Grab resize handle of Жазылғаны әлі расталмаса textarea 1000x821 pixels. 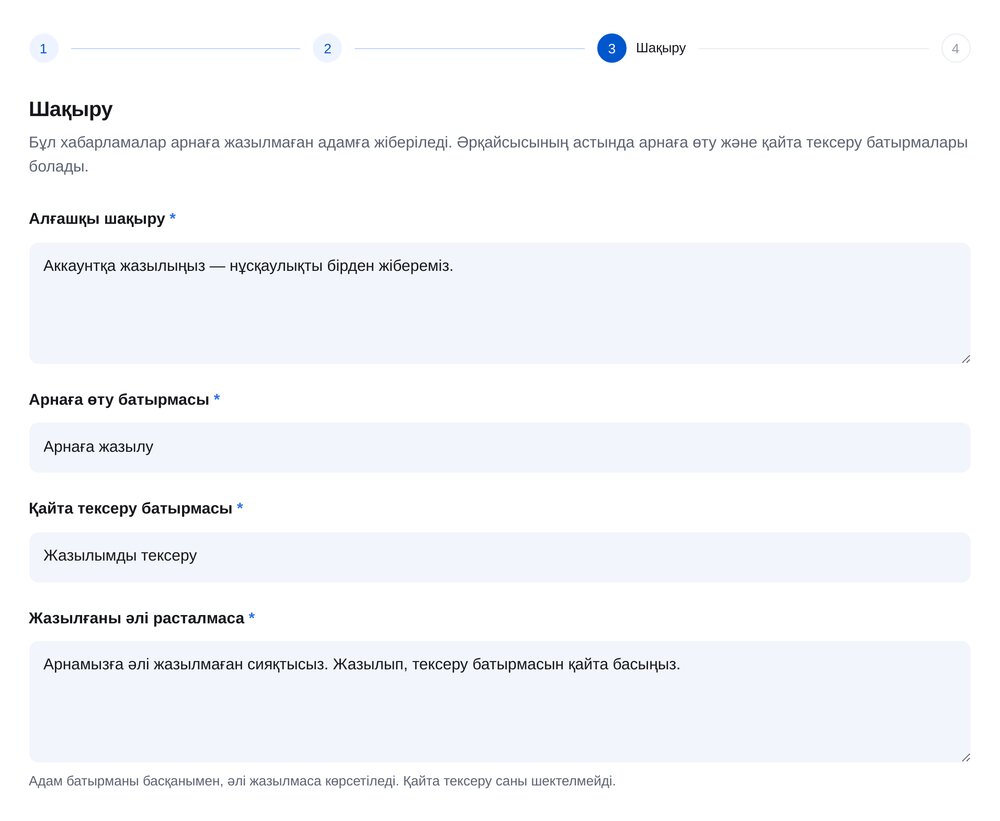click(966, 757)
